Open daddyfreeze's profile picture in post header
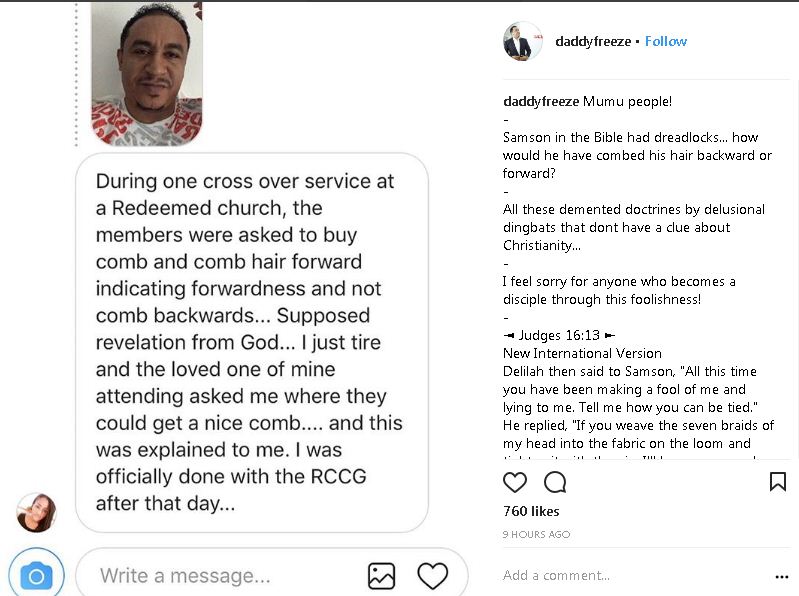 click(523, 42)
